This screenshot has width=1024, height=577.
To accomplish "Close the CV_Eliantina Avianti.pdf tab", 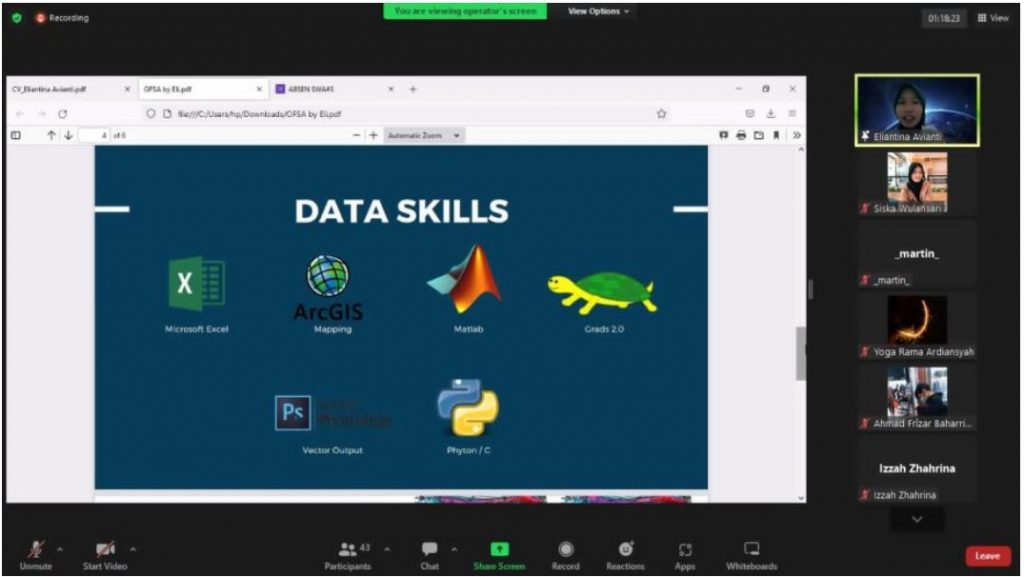I will click(x=127, y=89).
